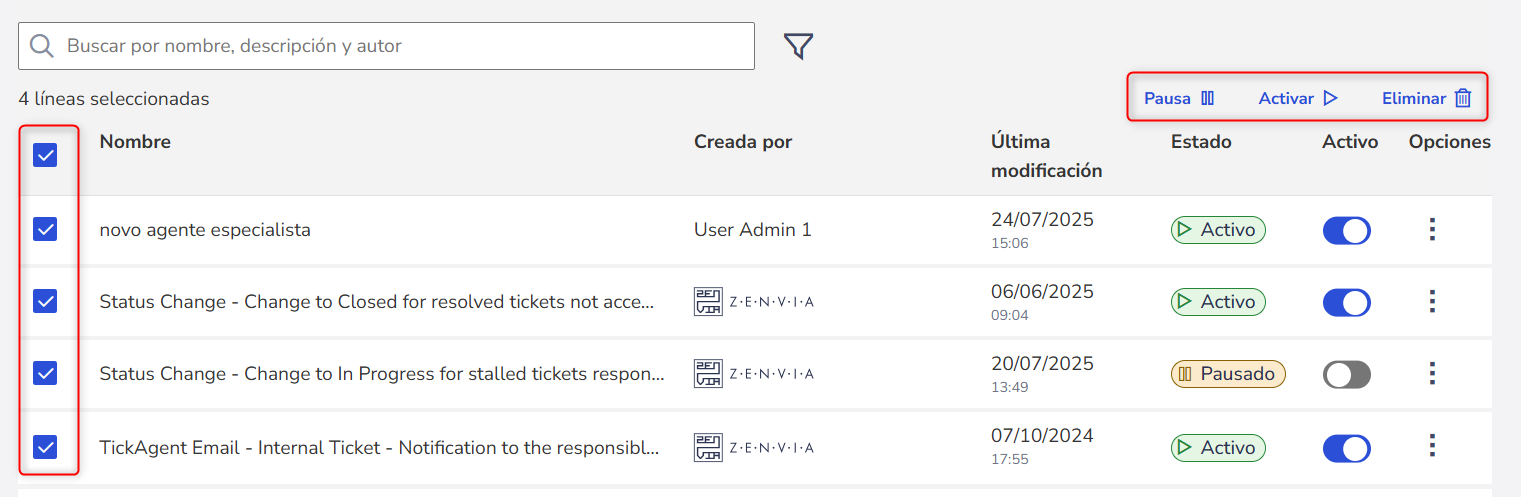Open options menu for Status Change Closed row
This screenshot has width=1521, height=497.
pyautogui.click(x=1432, y=301)
